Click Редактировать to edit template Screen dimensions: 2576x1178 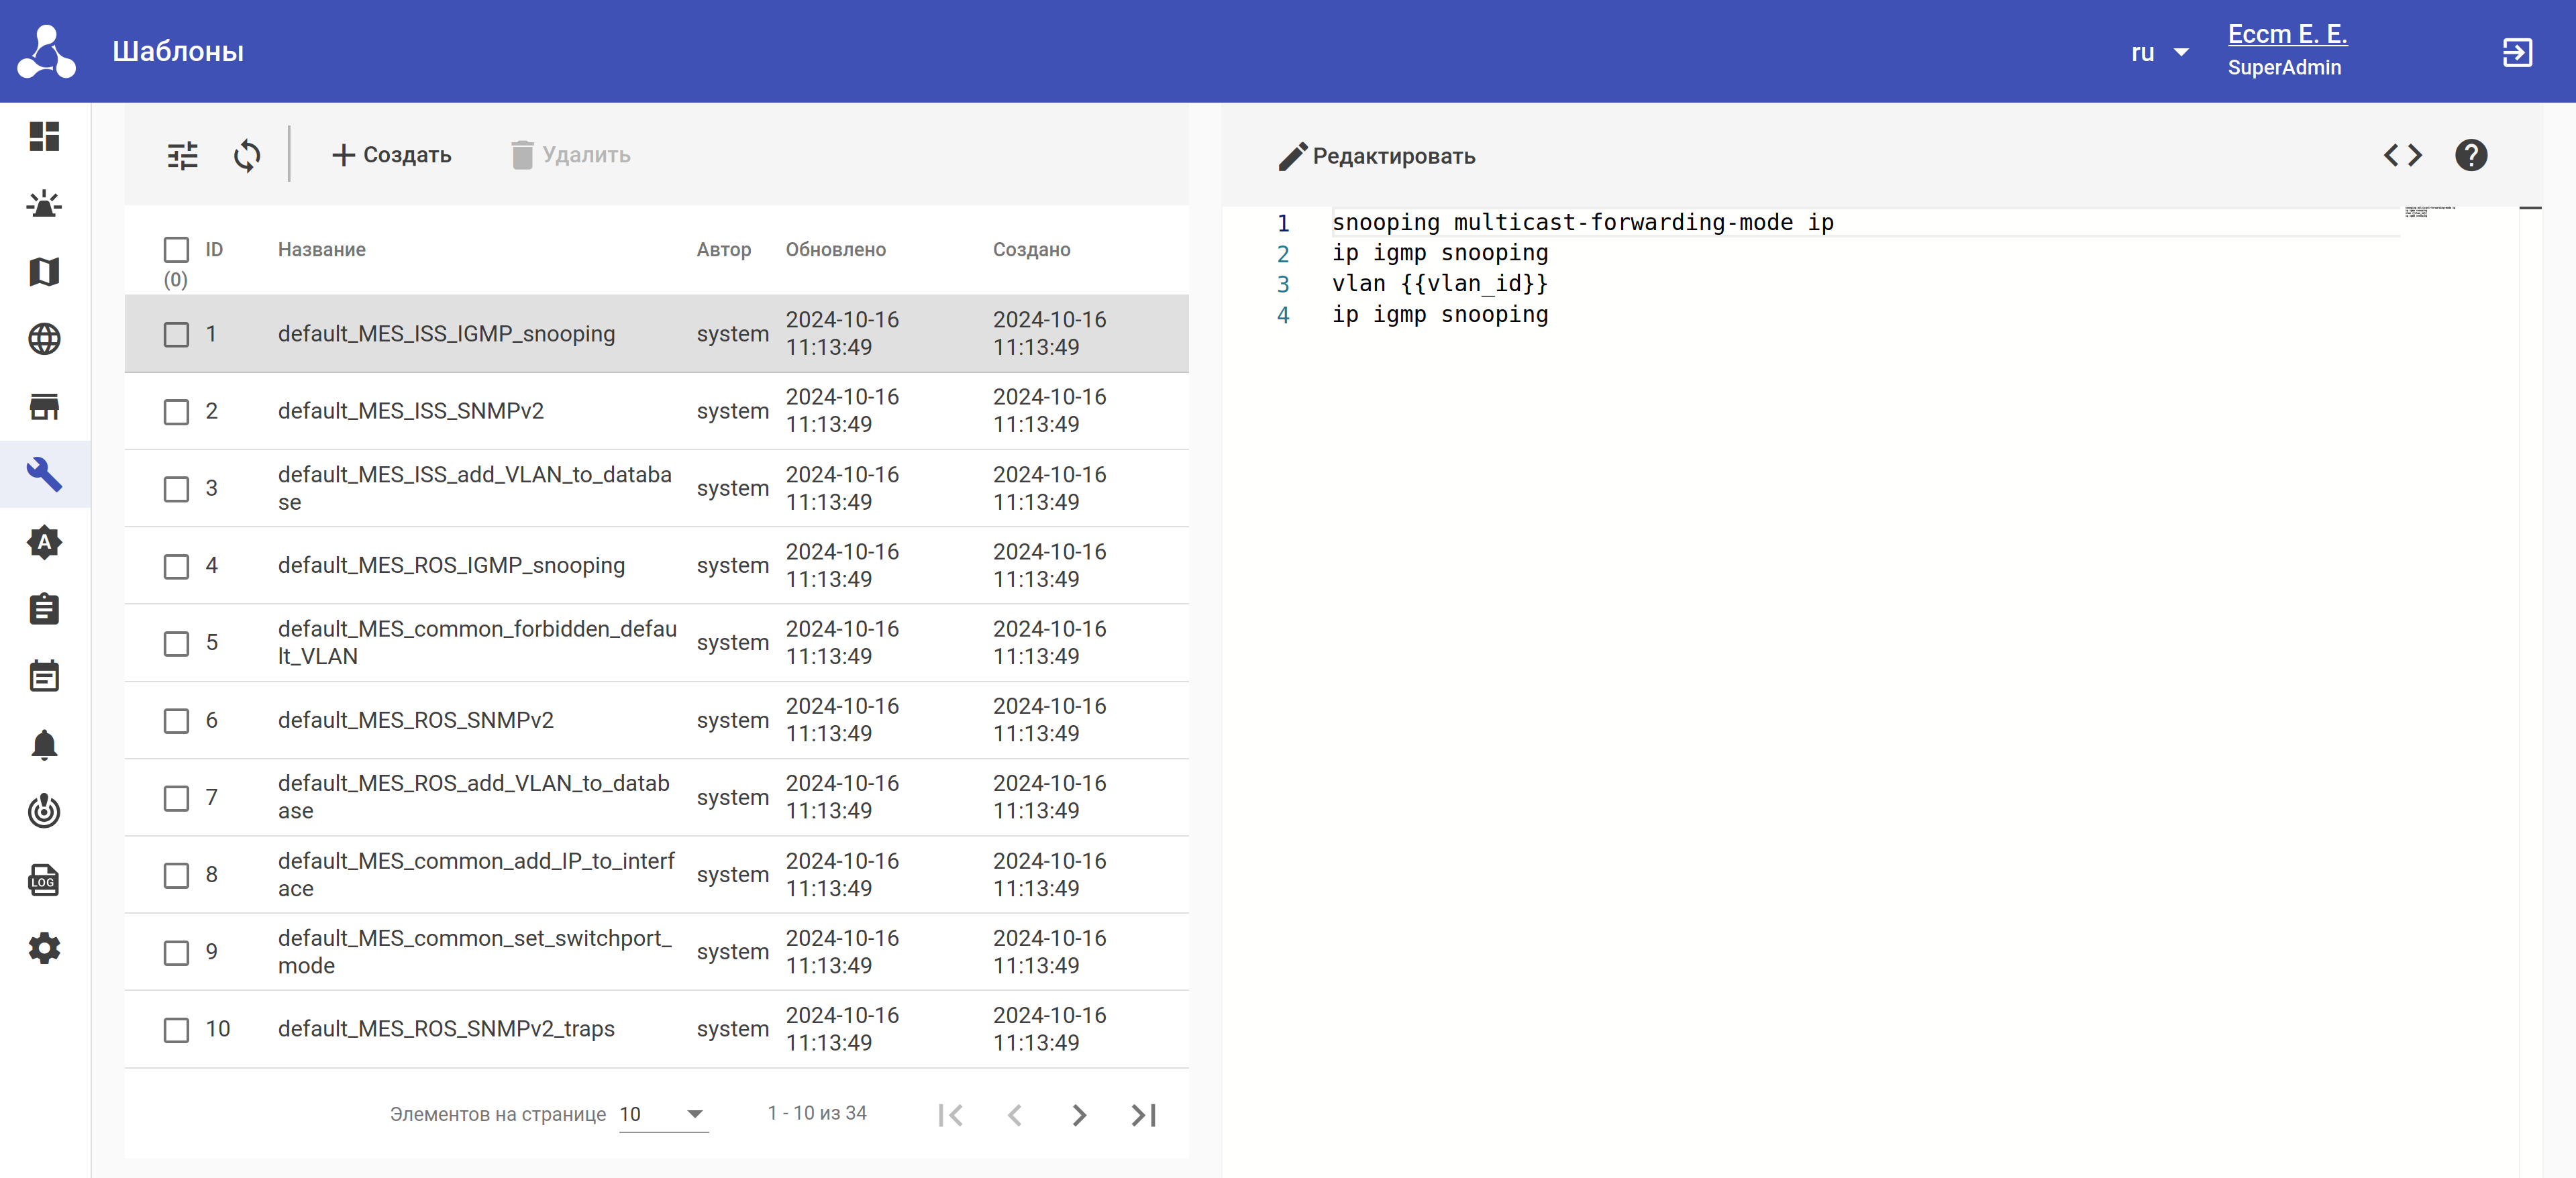(1377, 156)
